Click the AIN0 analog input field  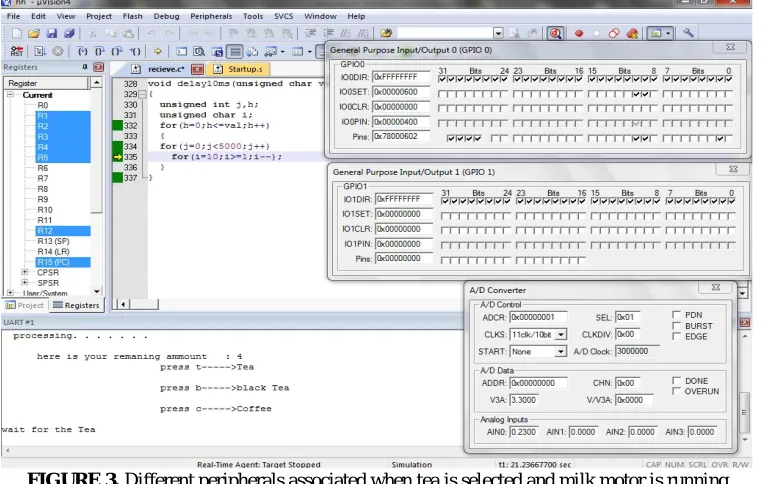tap(524, 432)
